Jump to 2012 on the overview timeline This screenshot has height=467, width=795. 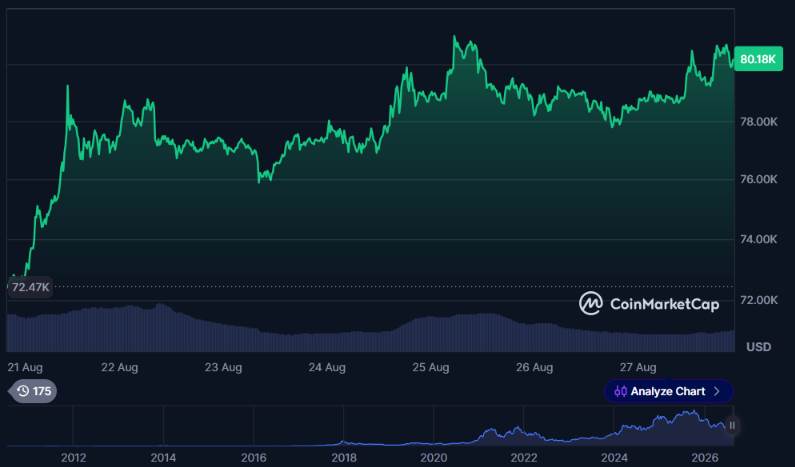click(73, 458)
